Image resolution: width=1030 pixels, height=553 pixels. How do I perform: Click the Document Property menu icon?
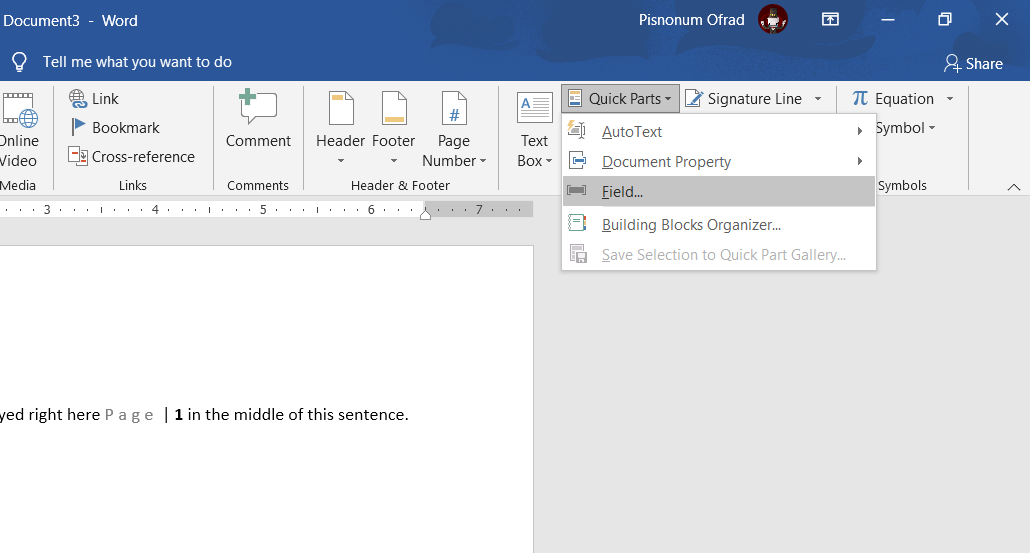point(577,160)
